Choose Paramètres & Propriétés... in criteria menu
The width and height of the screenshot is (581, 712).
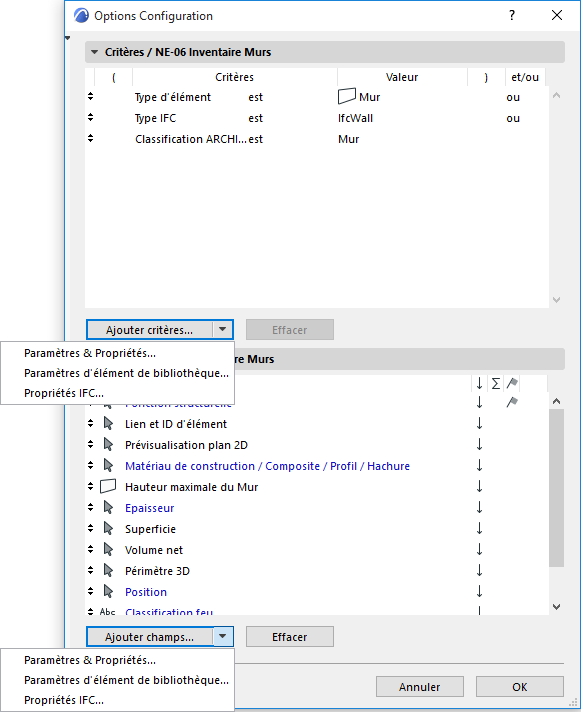click(90, 353)
